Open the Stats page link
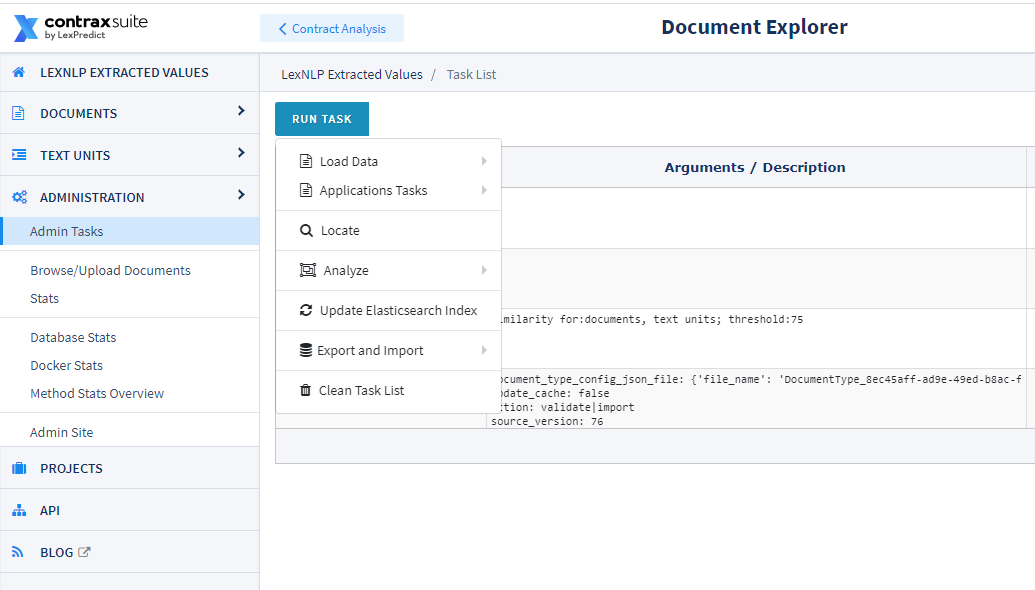 click(44, 298)
